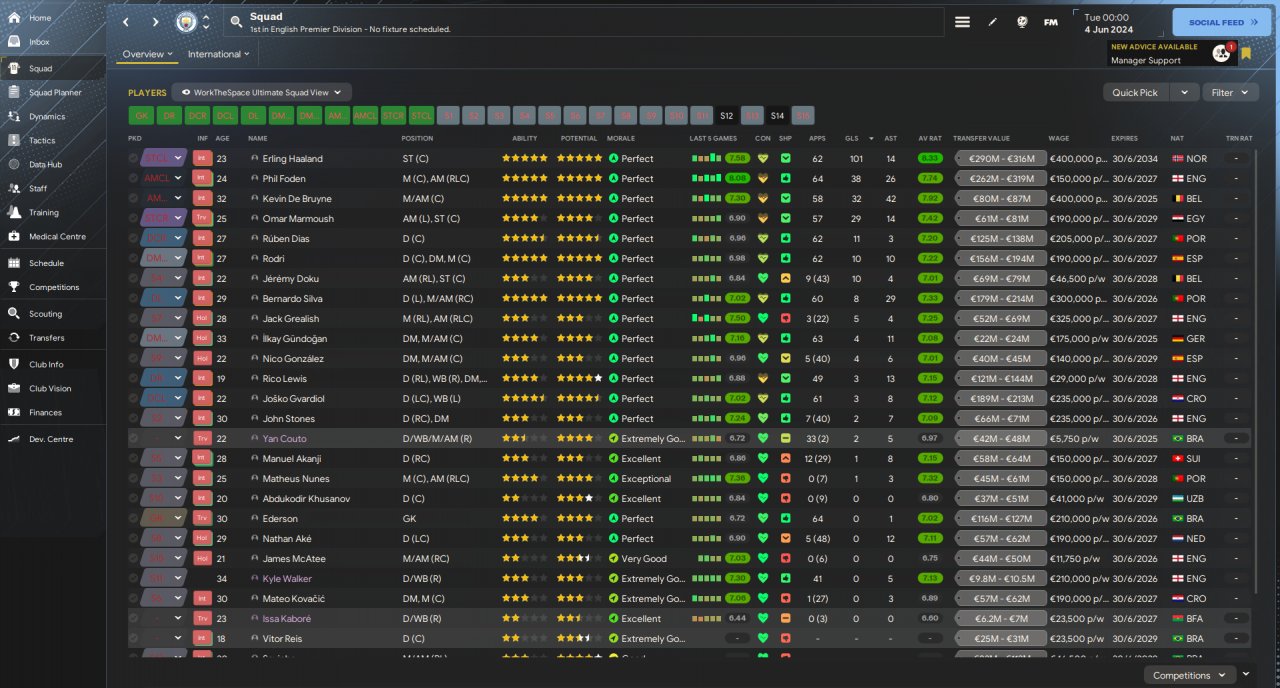Open Kyle Walker's picked position dropdown

(x=164, y=578)
